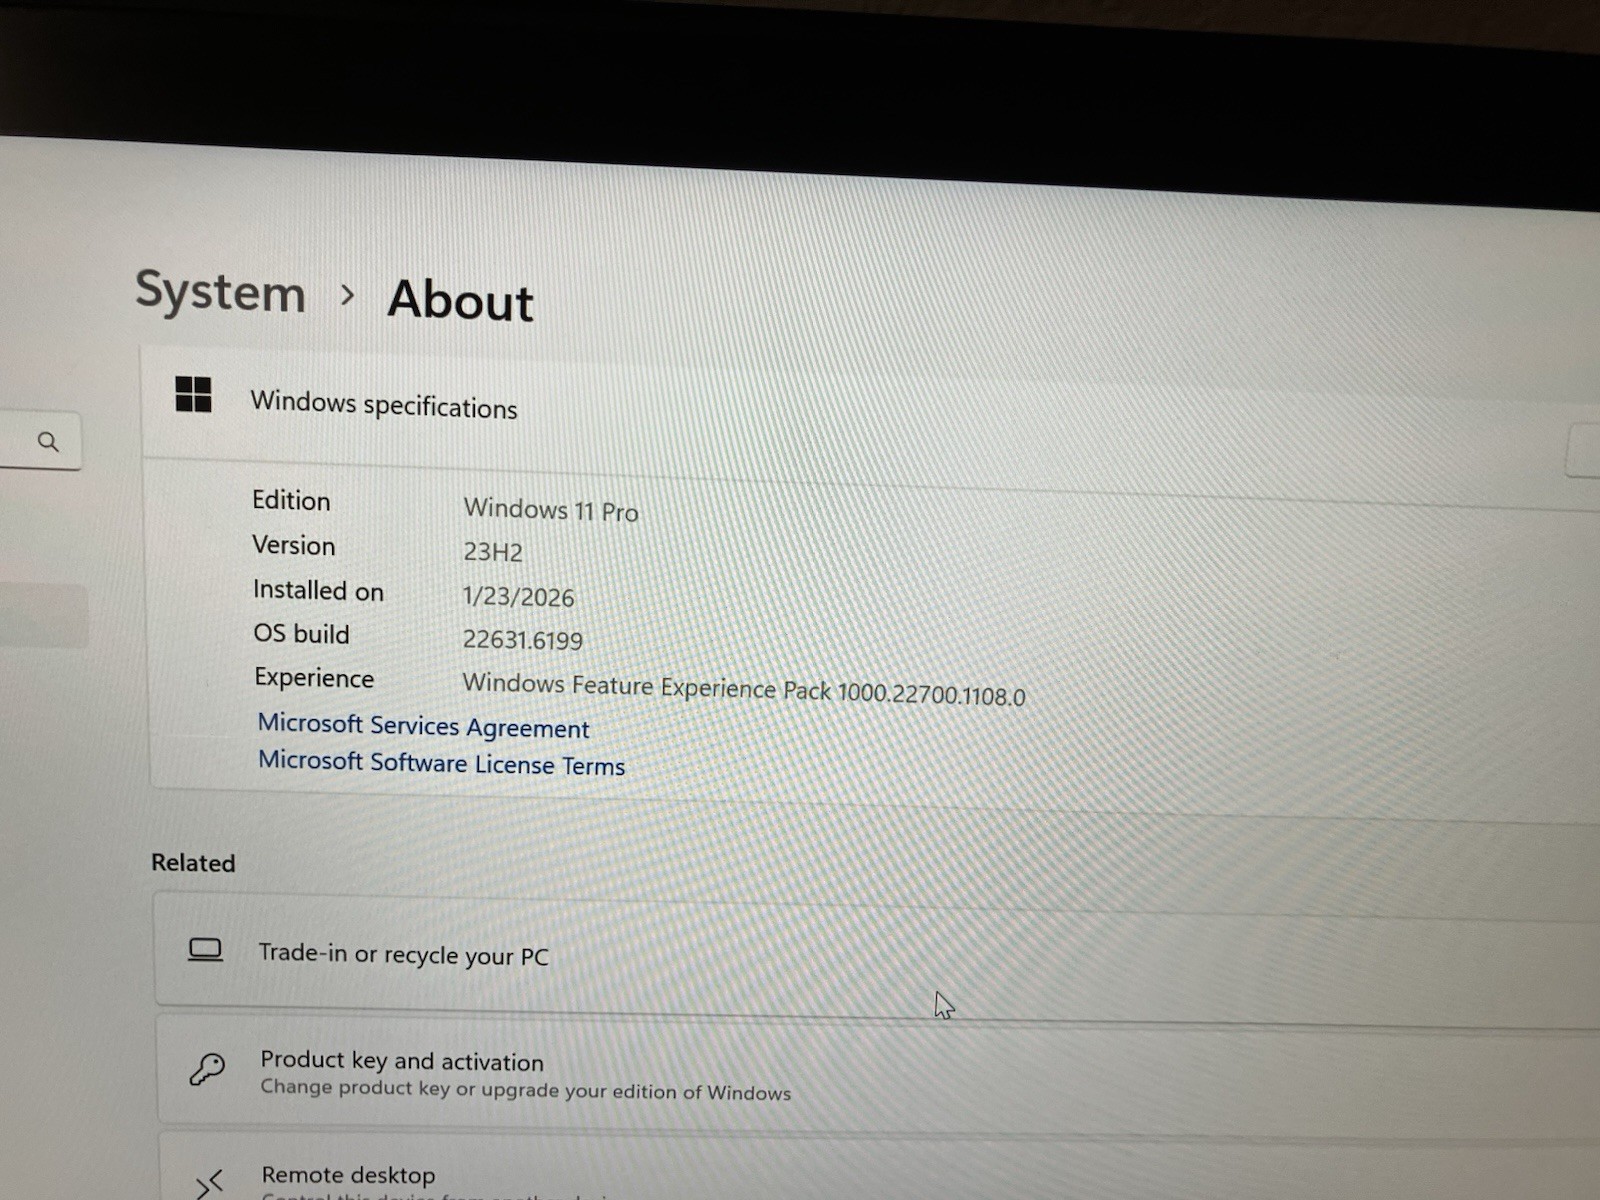Select the OS build 22631.6199 value
Screen dimensions: 1600x1200
click(523, 640)
